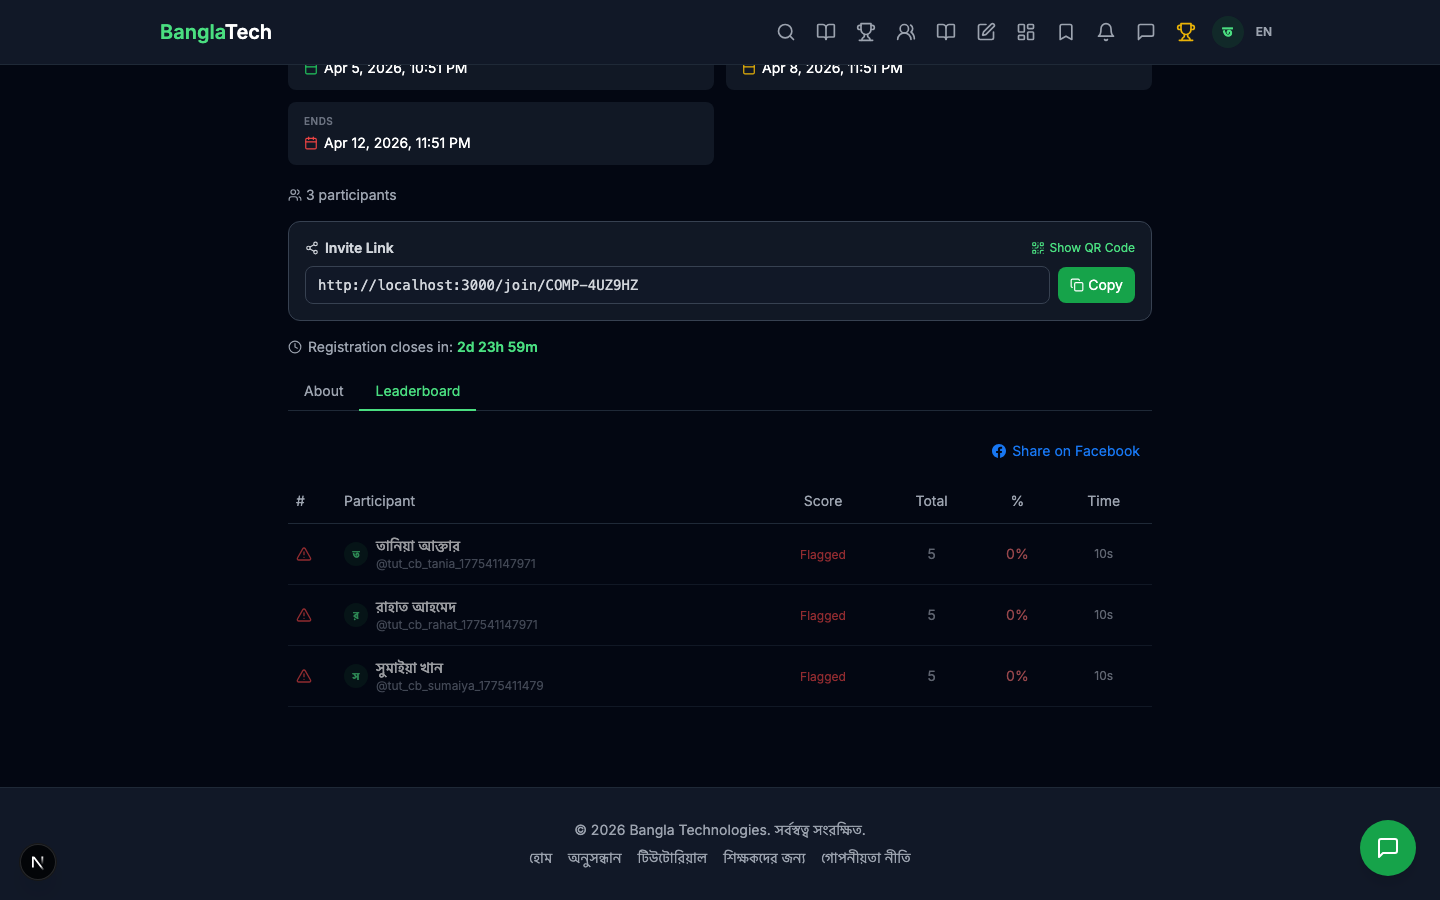Click the pencil edit icon in navbar
The image size is (1440, 900).
tap(986, 32)
